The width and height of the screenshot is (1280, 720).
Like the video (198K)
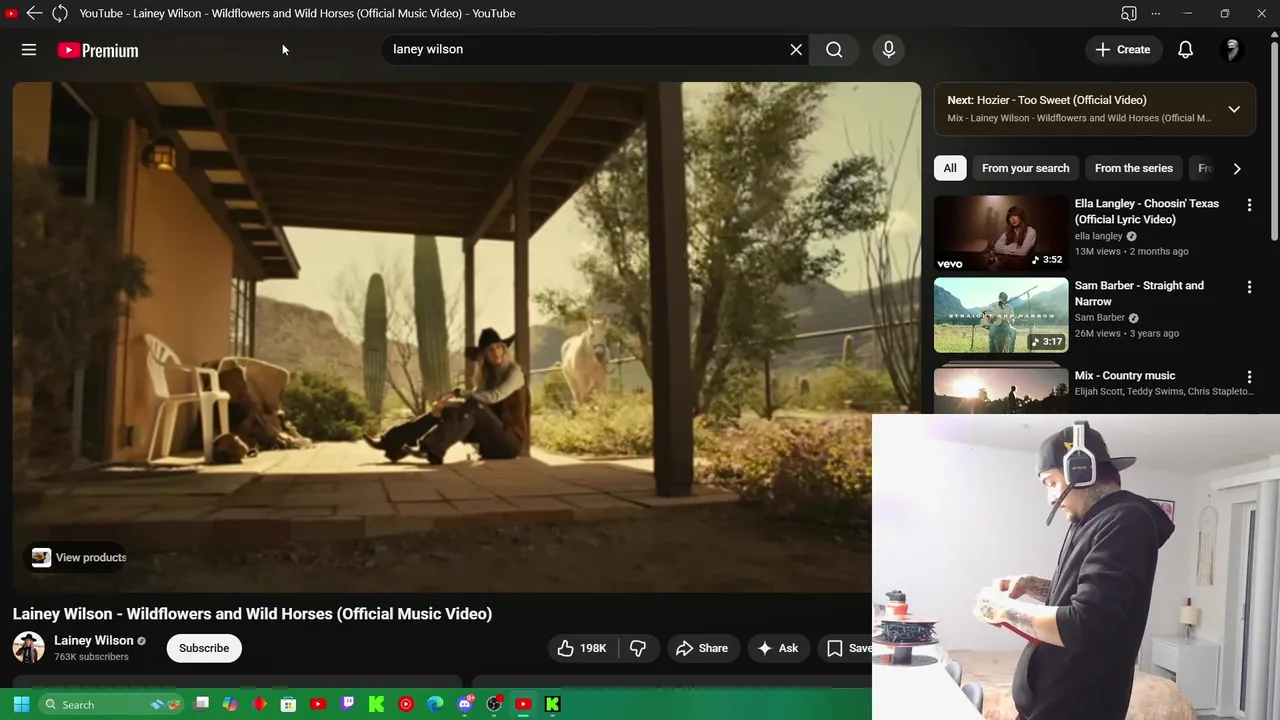[583, 648]
